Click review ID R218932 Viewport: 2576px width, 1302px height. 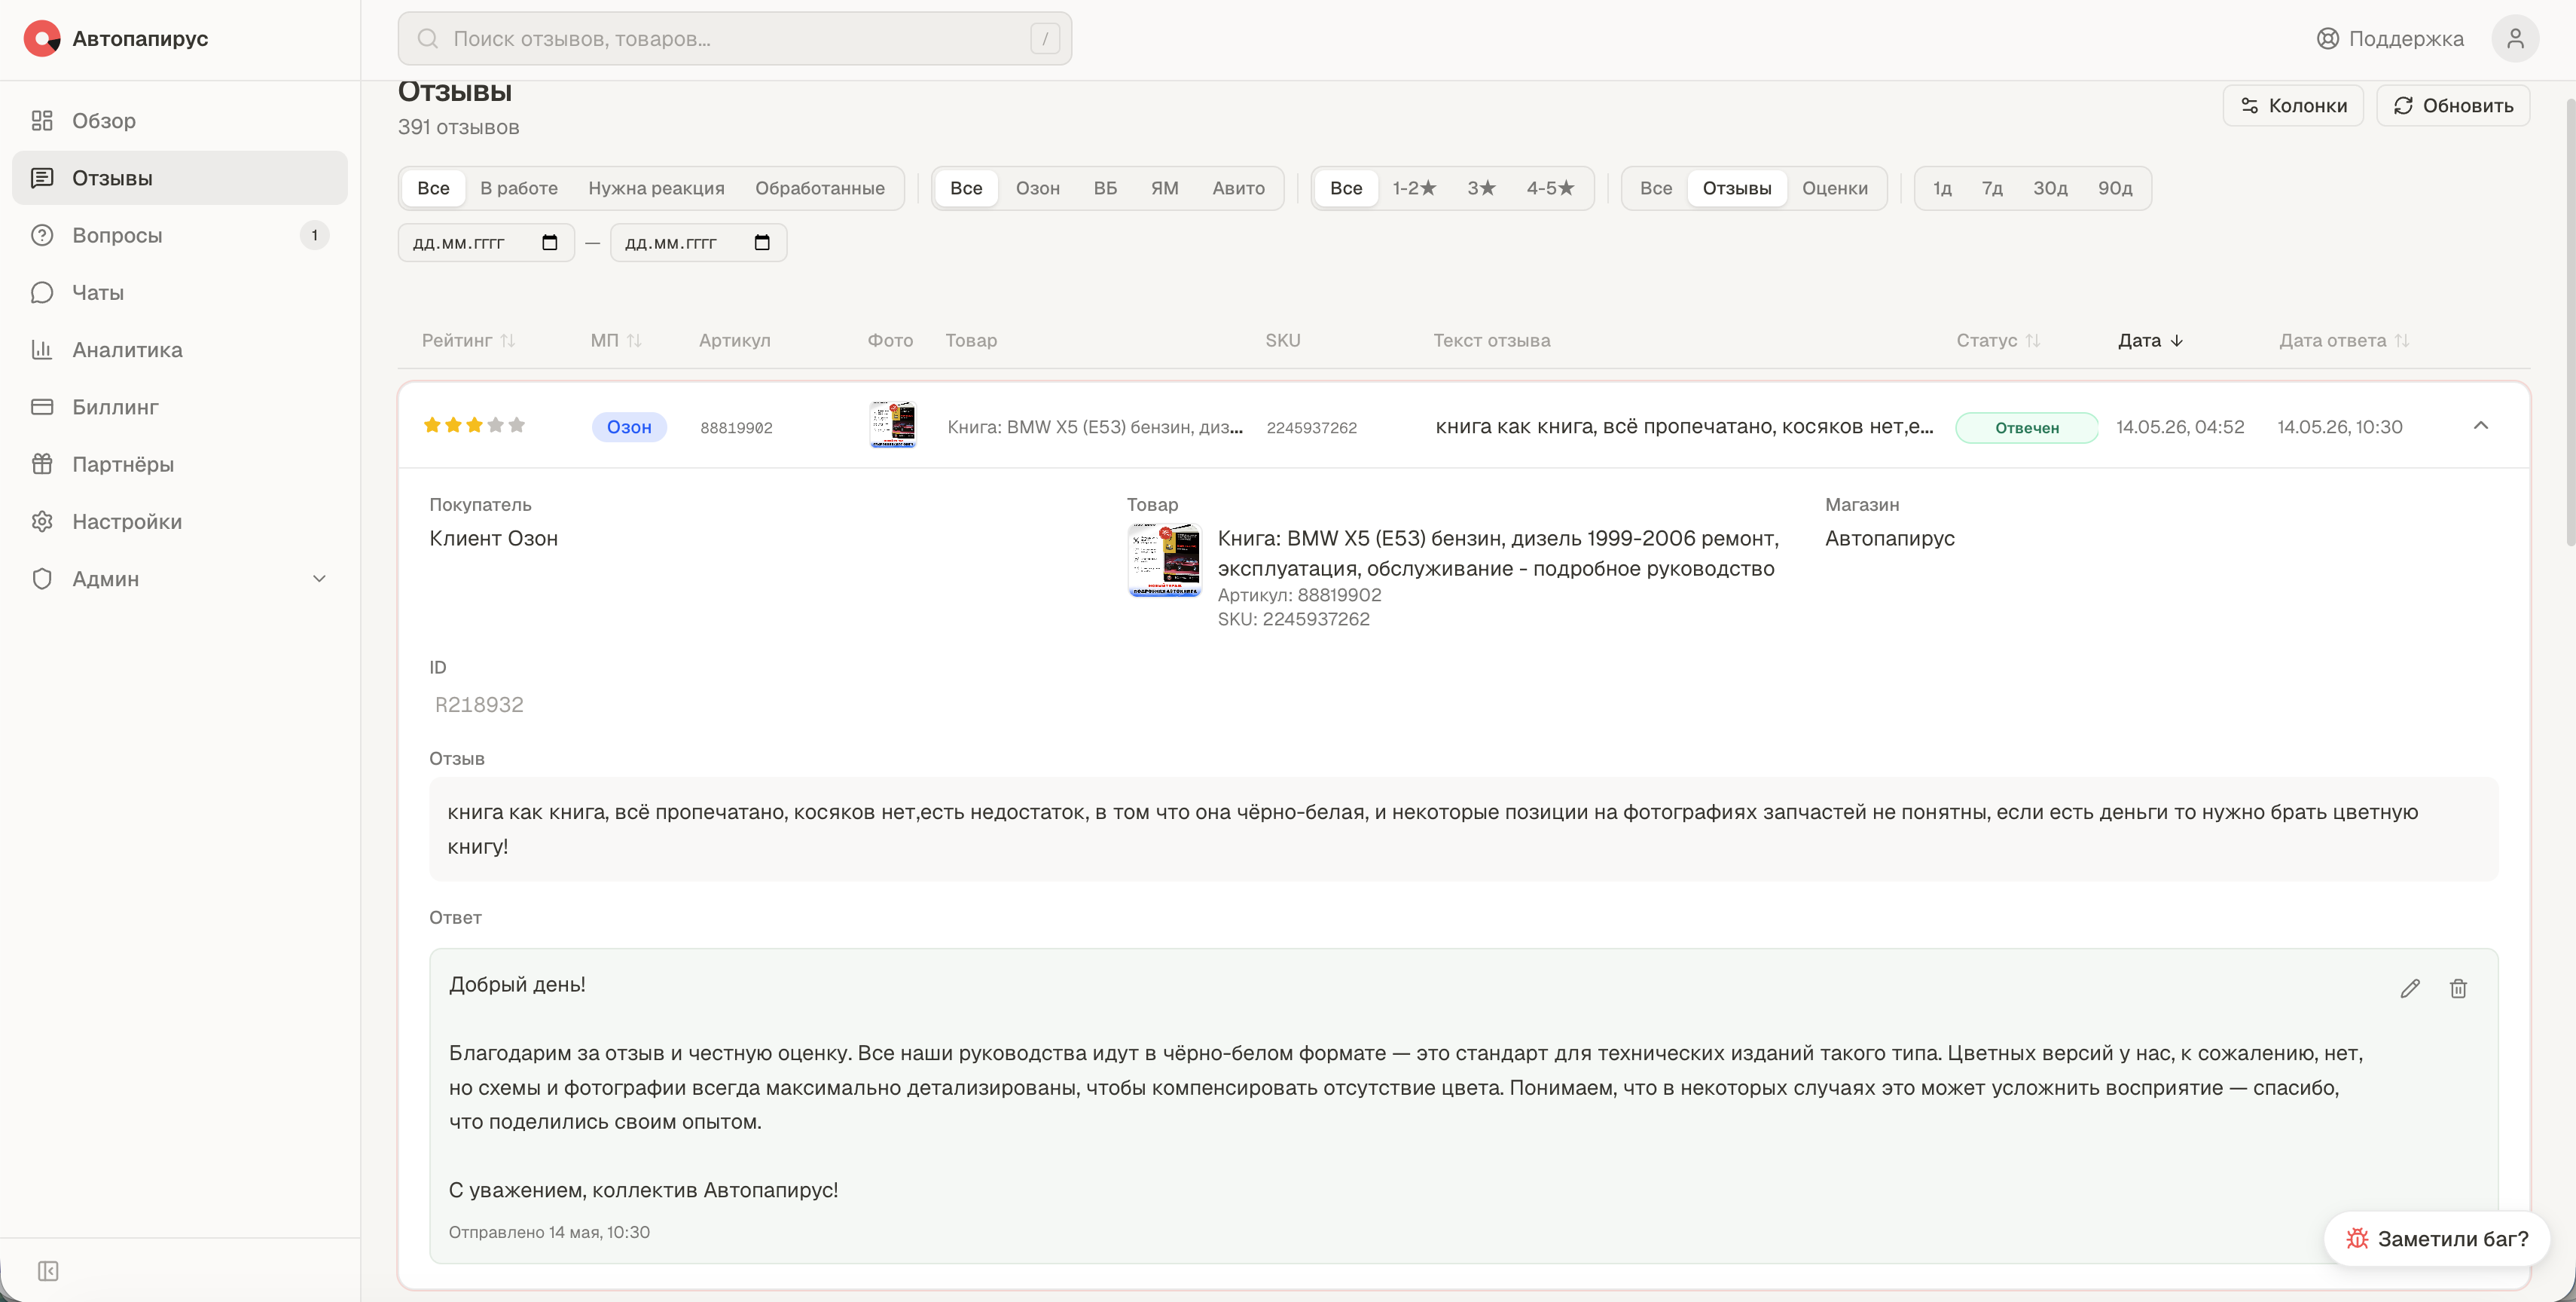[479, 704]
